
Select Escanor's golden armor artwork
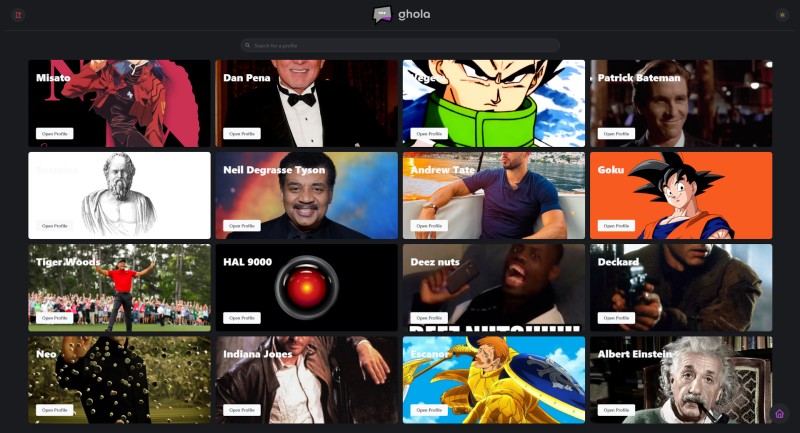494,380
